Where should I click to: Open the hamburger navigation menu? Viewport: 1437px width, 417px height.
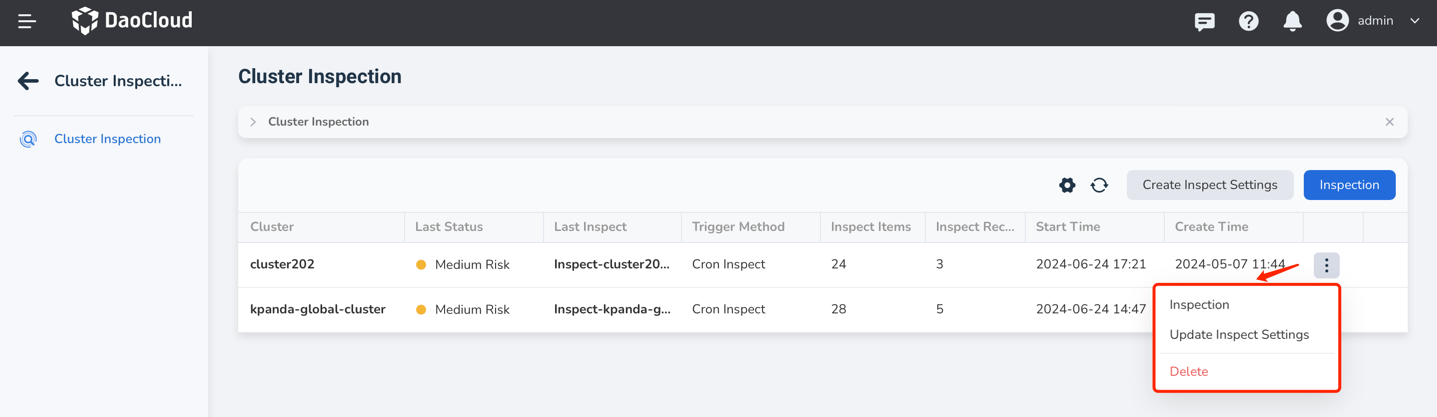point(27,21)
